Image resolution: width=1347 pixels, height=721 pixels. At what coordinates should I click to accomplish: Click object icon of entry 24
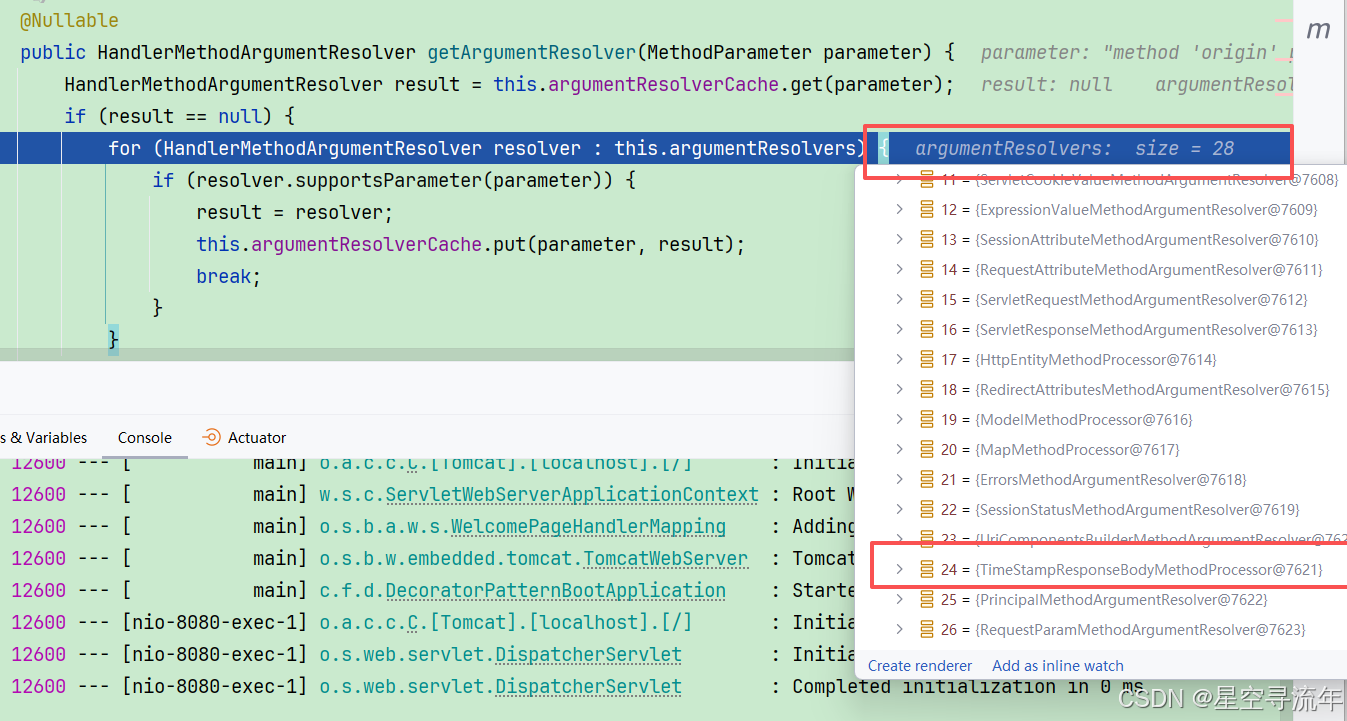point(927,569)
